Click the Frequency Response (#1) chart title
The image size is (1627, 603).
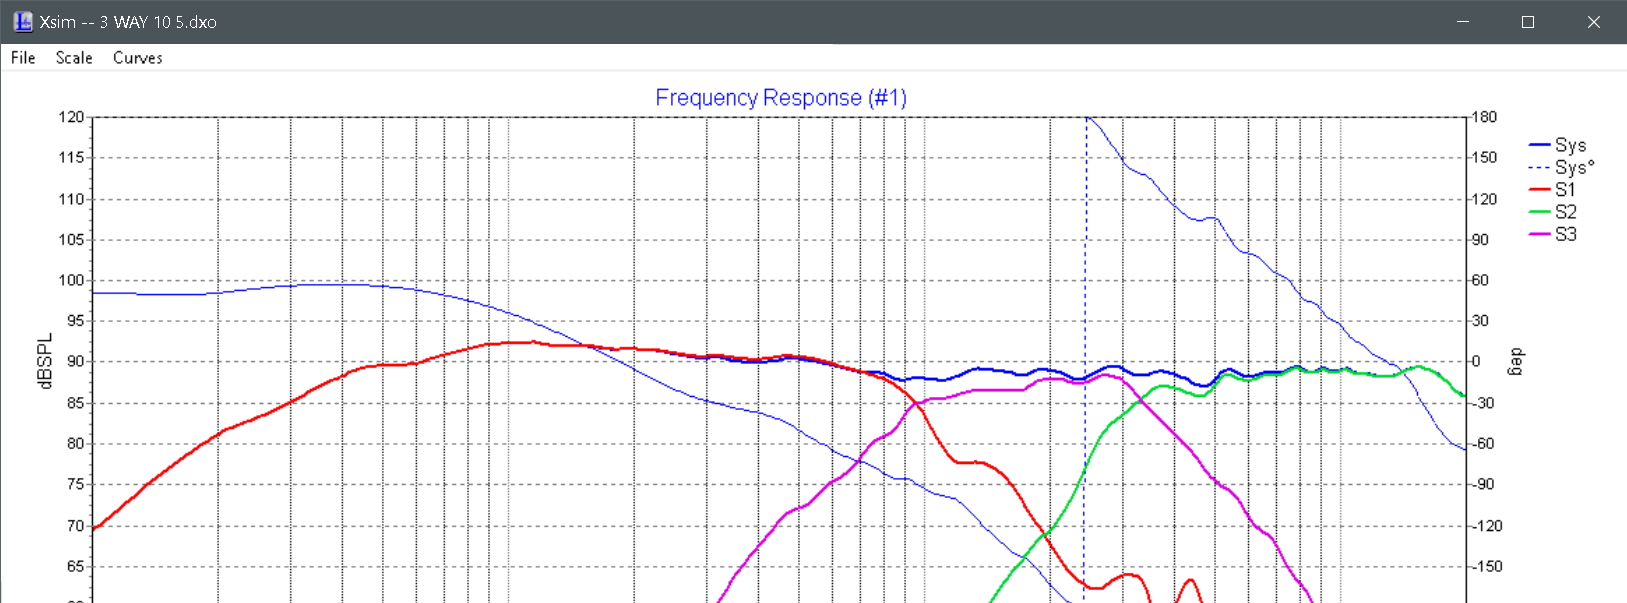click(x=781, y=98)
